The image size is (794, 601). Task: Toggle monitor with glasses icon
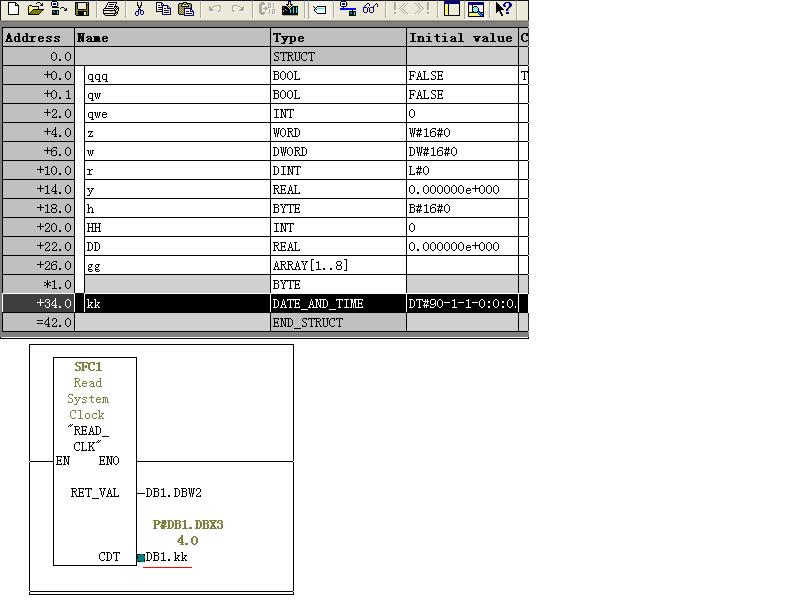click(x=370, y=9)
